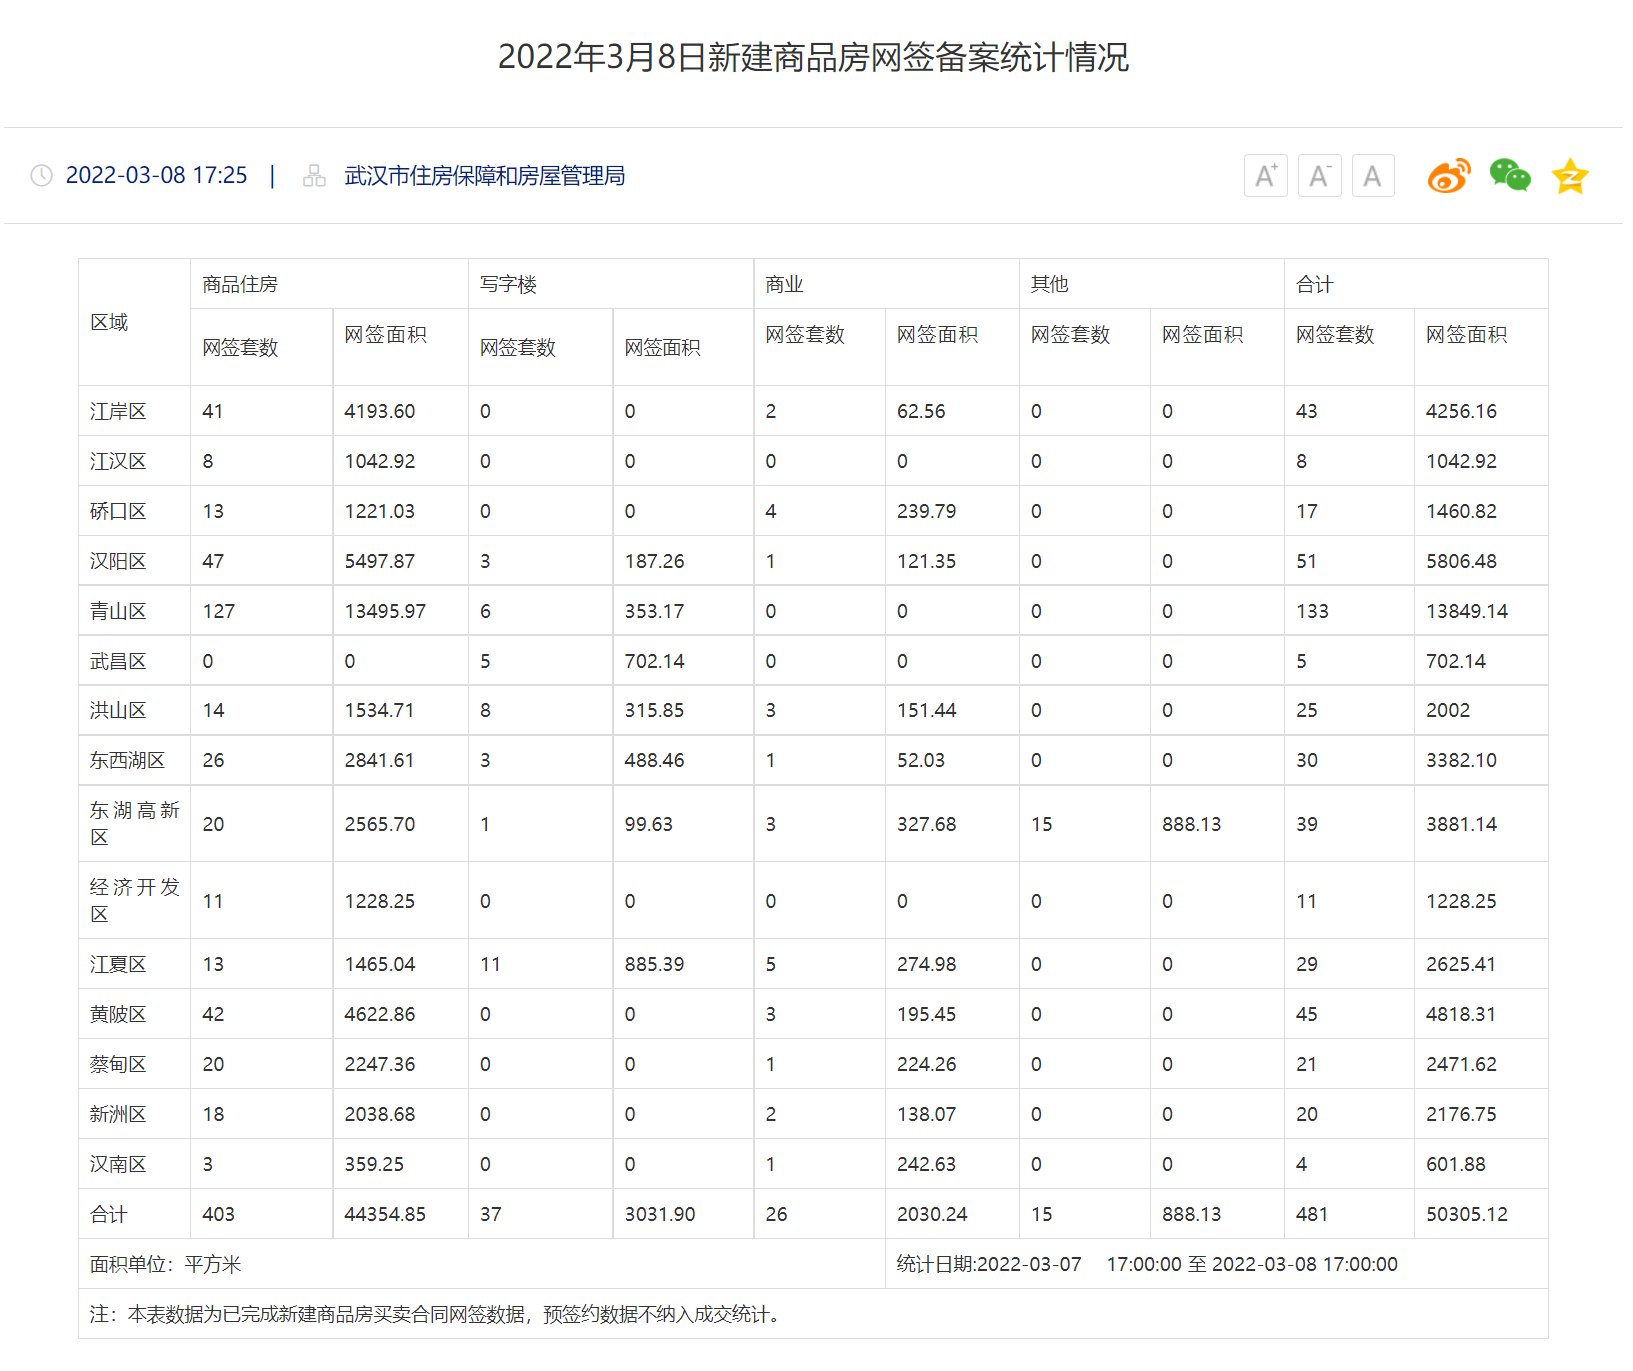The image size is (1633, 1371).
Task: Click total 3031.90 in 合计 row
Action: tap(660, 1214)
